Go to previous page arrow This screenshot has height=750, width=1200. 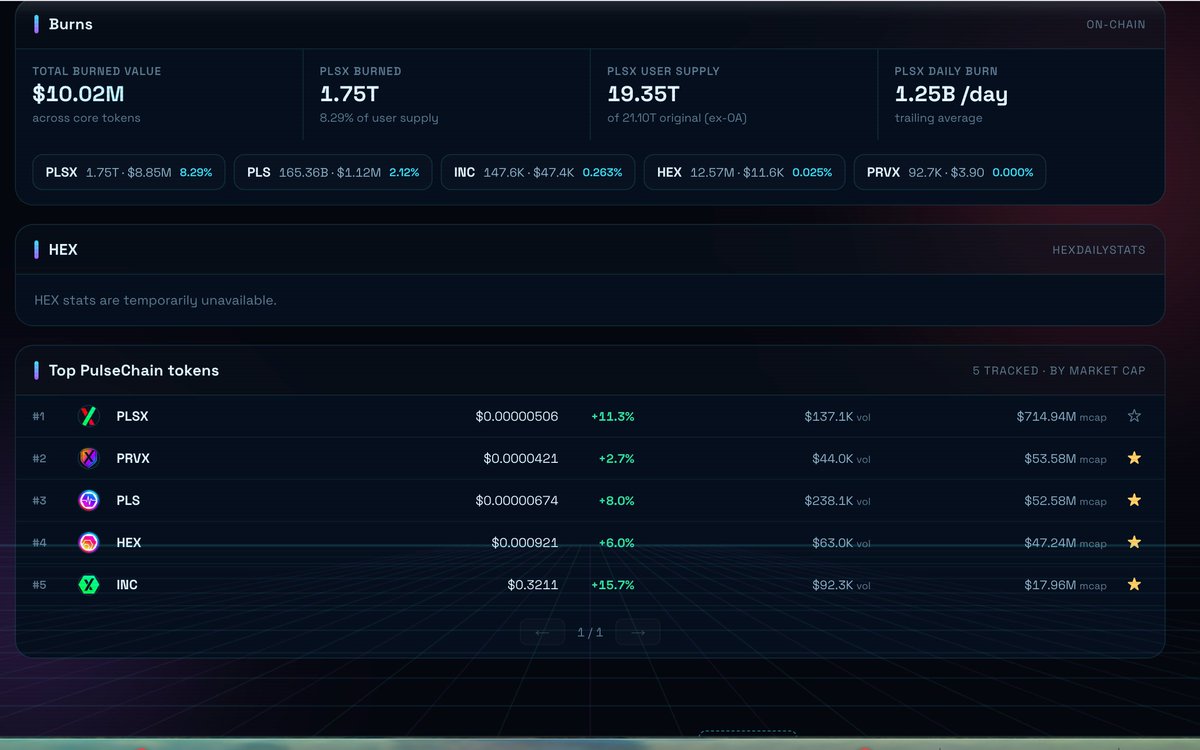coord(542,632)
